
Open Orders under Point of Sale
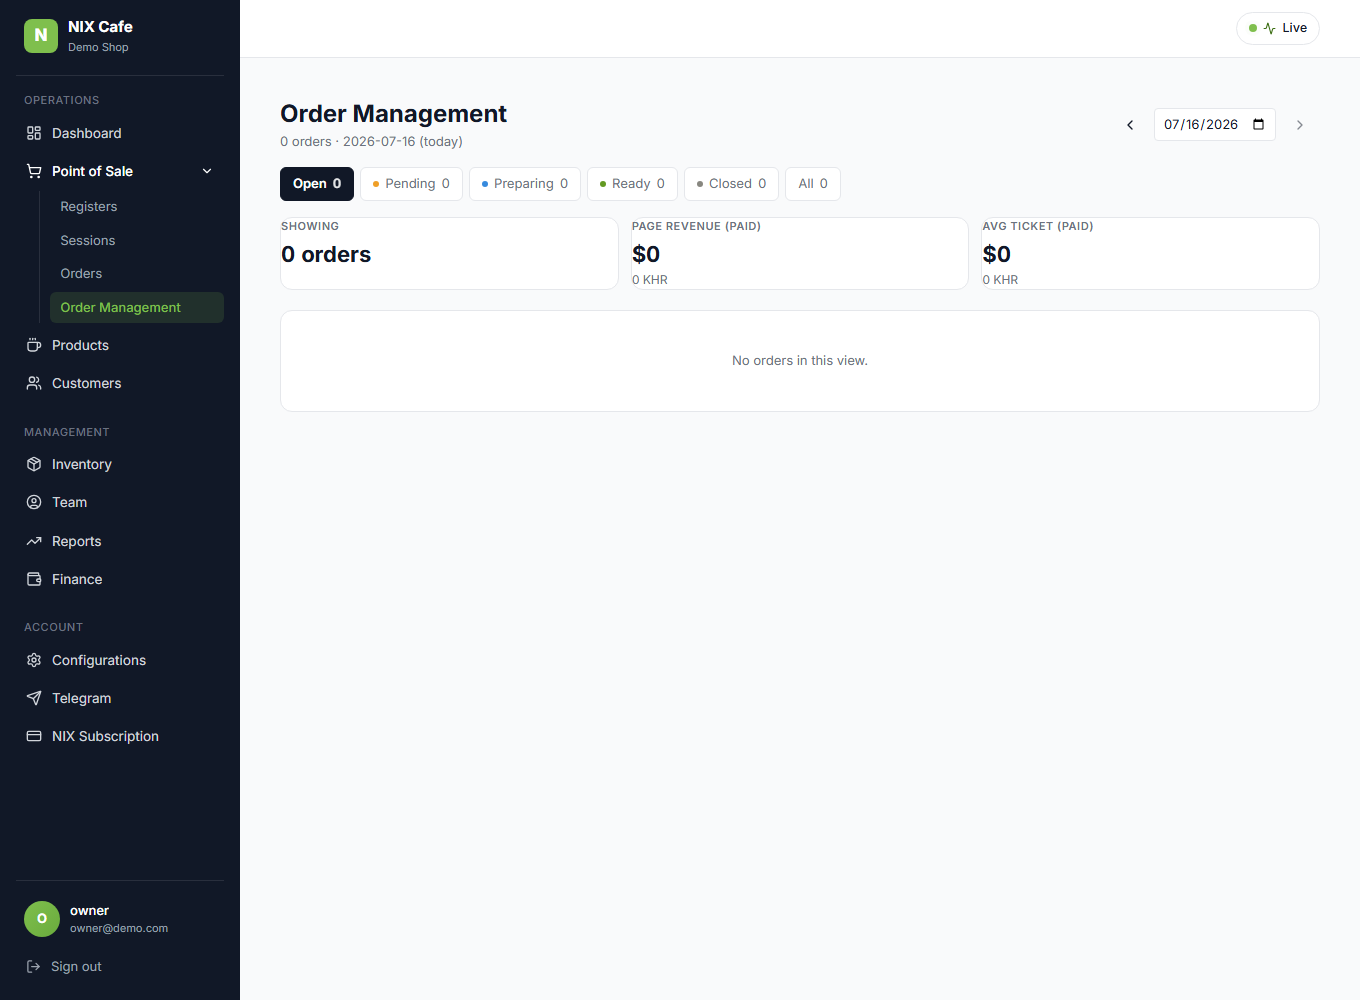point(136,273)
